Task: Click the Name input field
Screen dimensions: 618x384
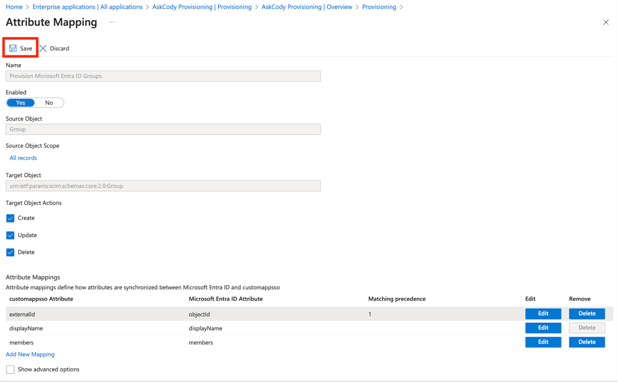Action: [x=163, y=76]
